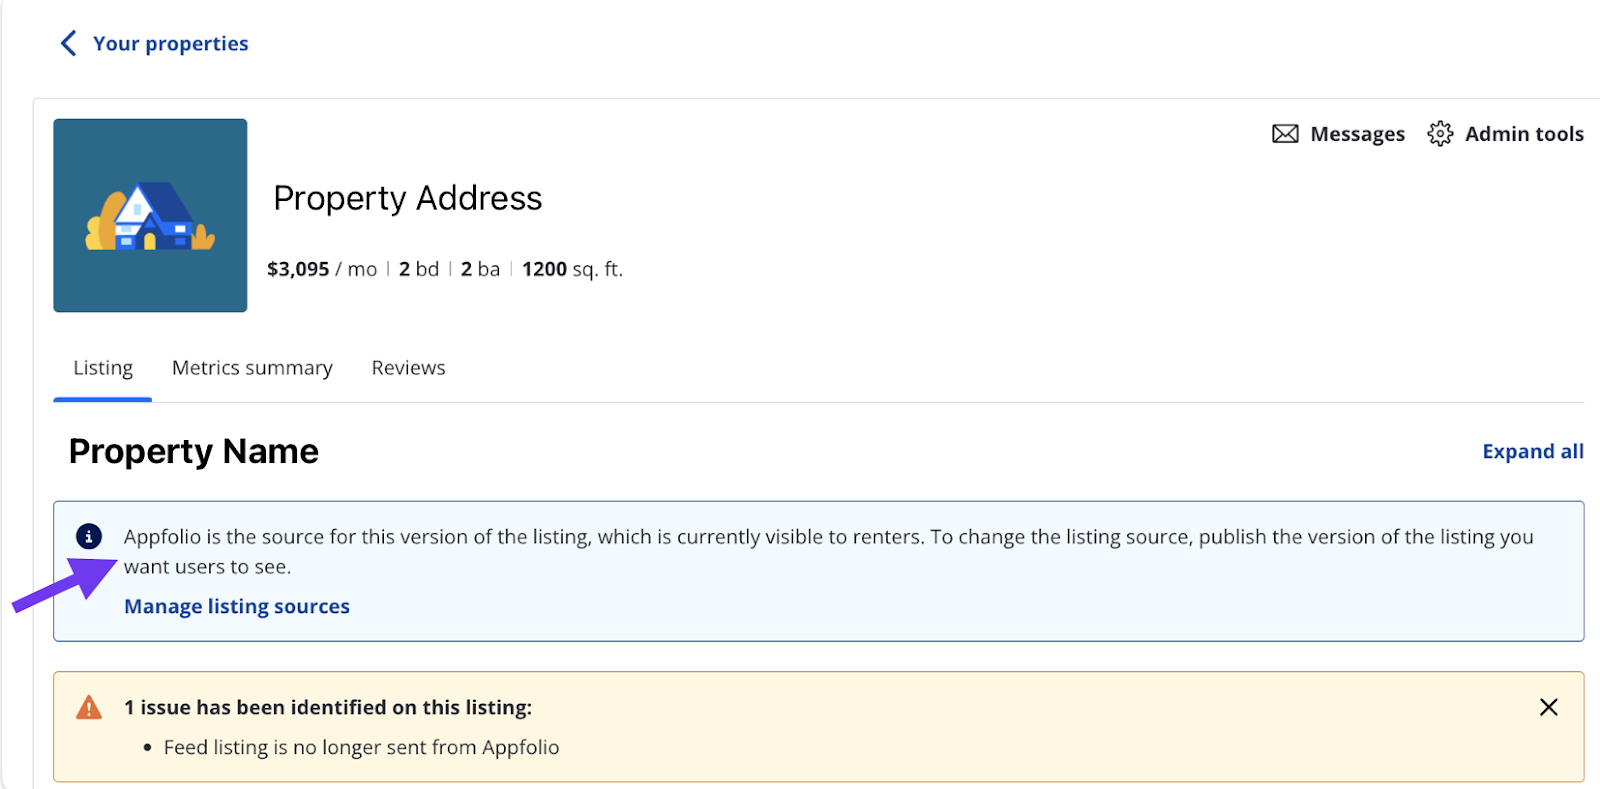Click "Feed listing is no longer sent" bullet
This screenshot has width=1600, height=789.
[x=361, y=748]
